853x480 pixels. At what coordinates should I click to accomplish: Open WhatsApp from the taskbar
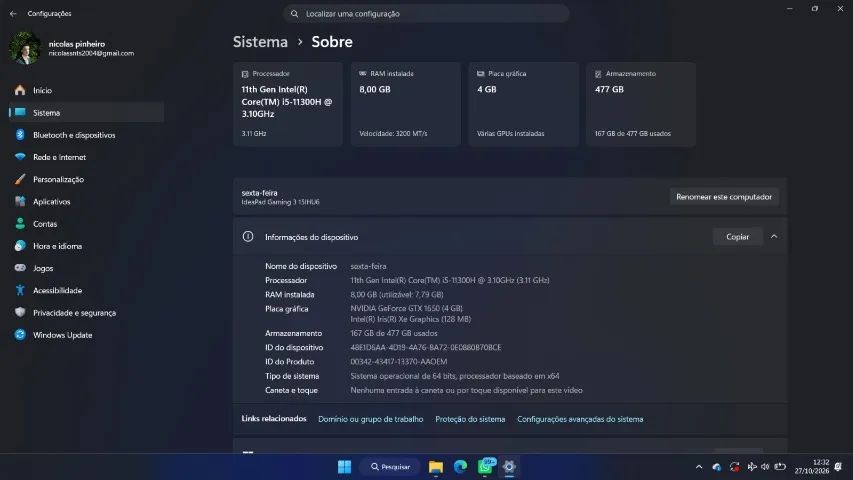485,466
